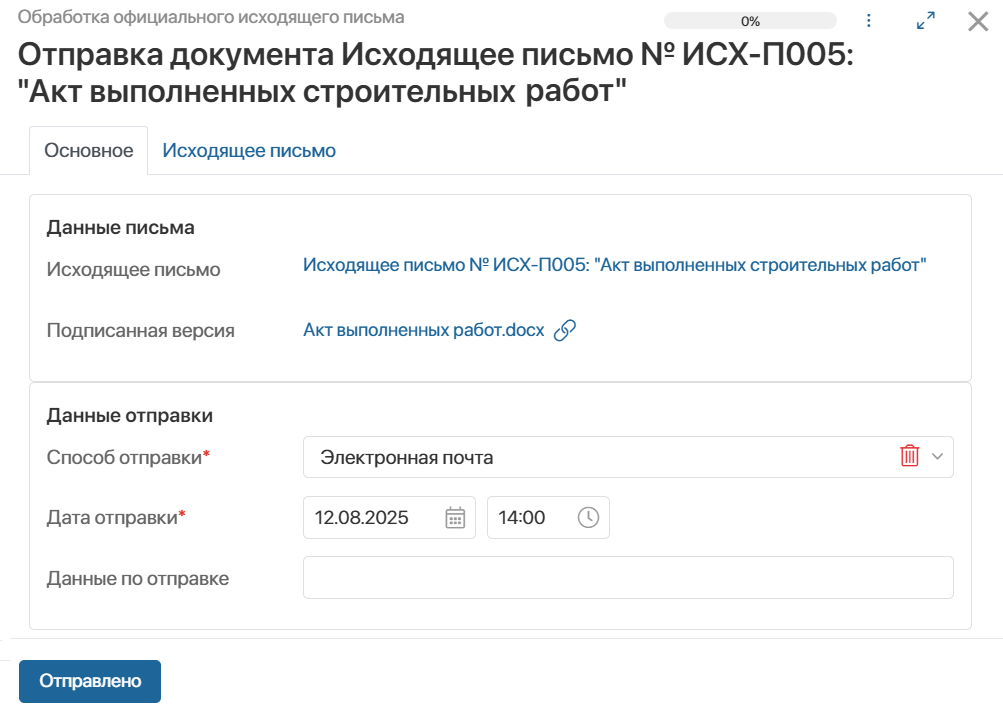Viewport: 1003px width, 709px height.
Task: Expand the form to full screen
Action: pos(926,21)
